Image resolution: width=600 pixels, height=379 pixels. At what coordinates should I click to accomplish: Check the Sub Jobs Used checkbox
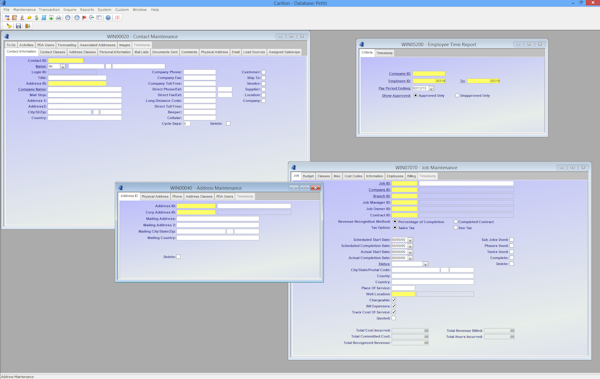click(512, 240)
